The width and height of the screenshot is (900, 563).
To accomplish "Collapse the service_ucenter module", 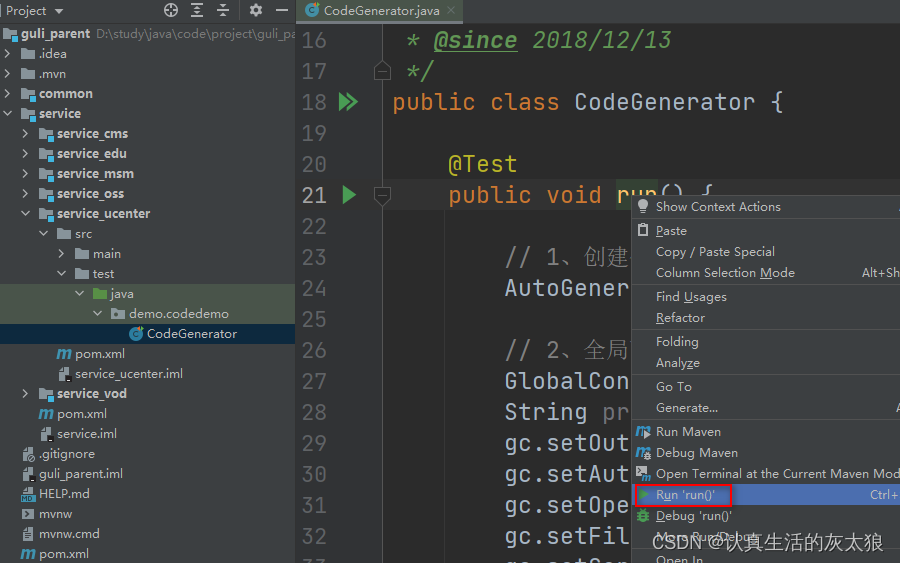I will coord(25,213).
